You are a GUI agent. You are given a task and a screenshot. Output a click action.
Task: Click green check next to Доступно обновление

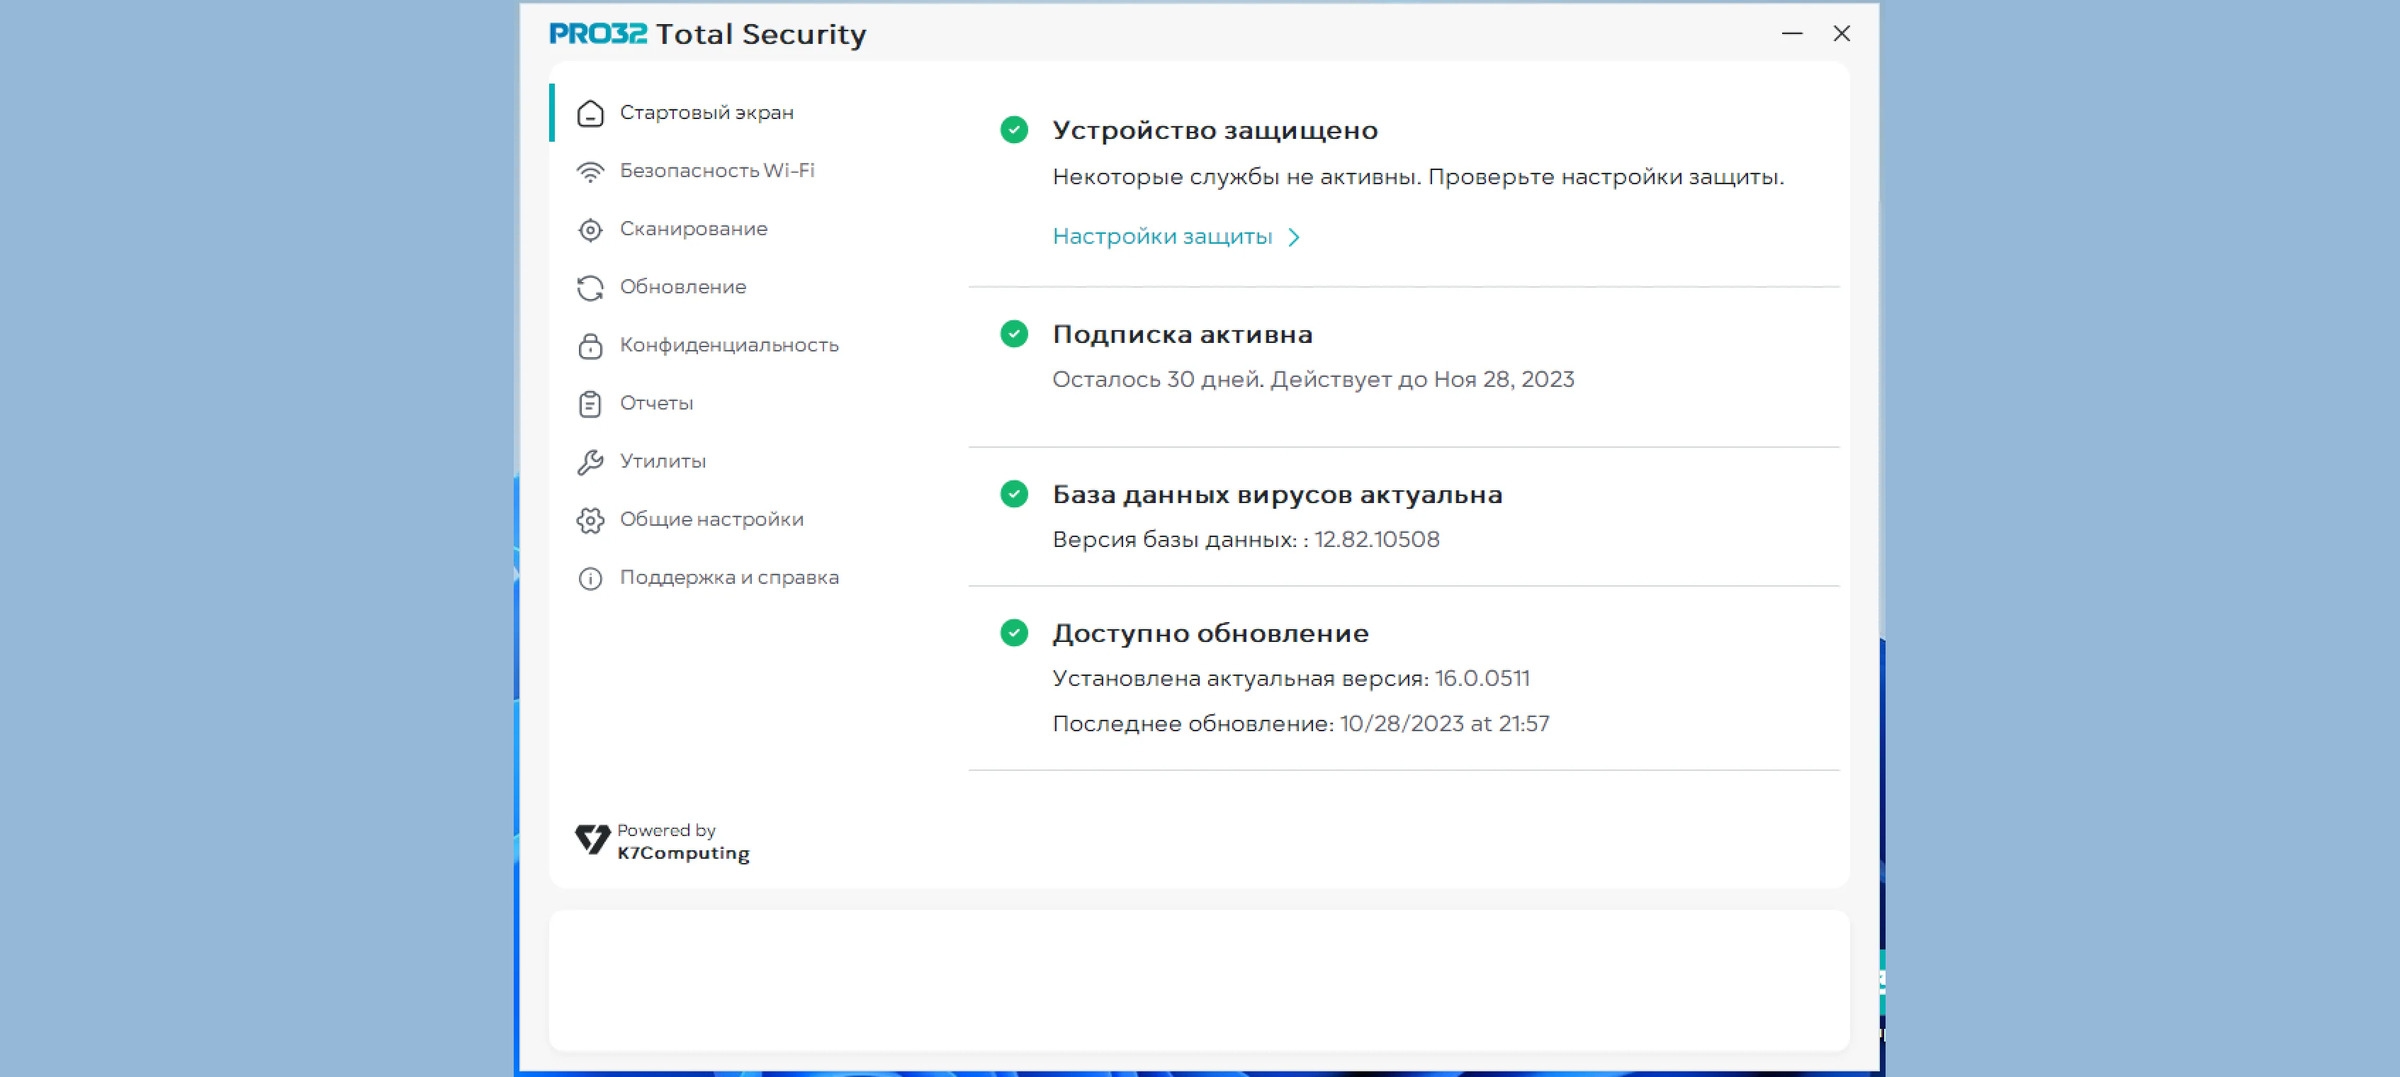point(1014,633)
